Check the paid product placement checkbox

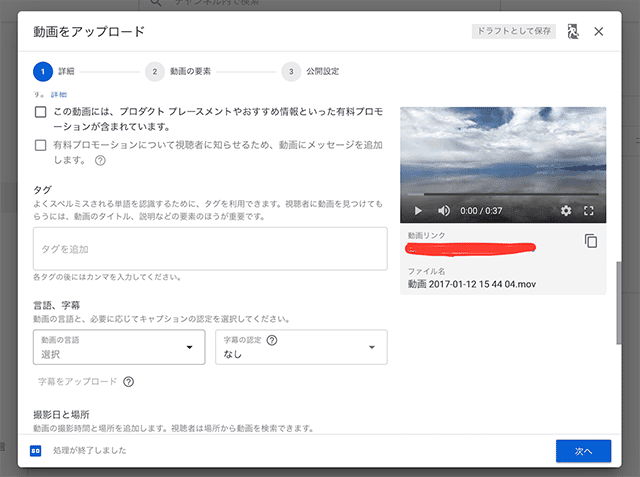(x=40, y=112)
